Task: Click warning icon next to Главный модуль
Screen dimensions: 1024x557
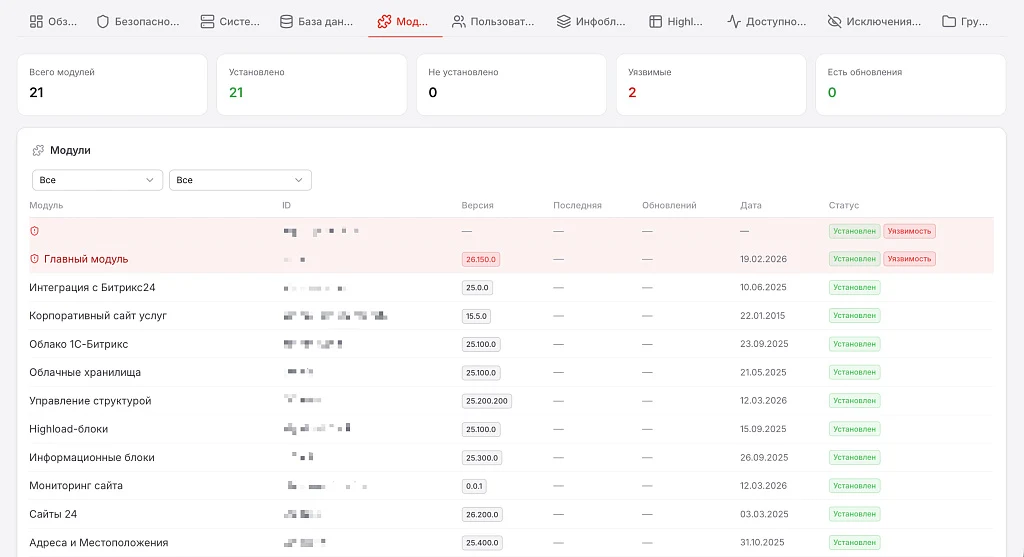Action: (x=35, y=259)
